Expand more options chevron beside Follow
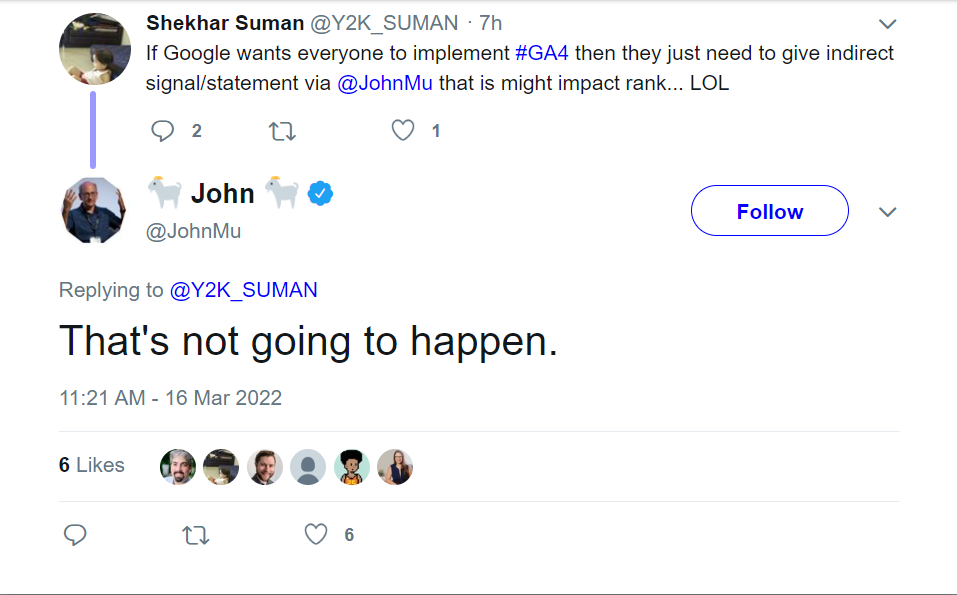The height and width of the screenshot is (595, 957). point(887,212)
